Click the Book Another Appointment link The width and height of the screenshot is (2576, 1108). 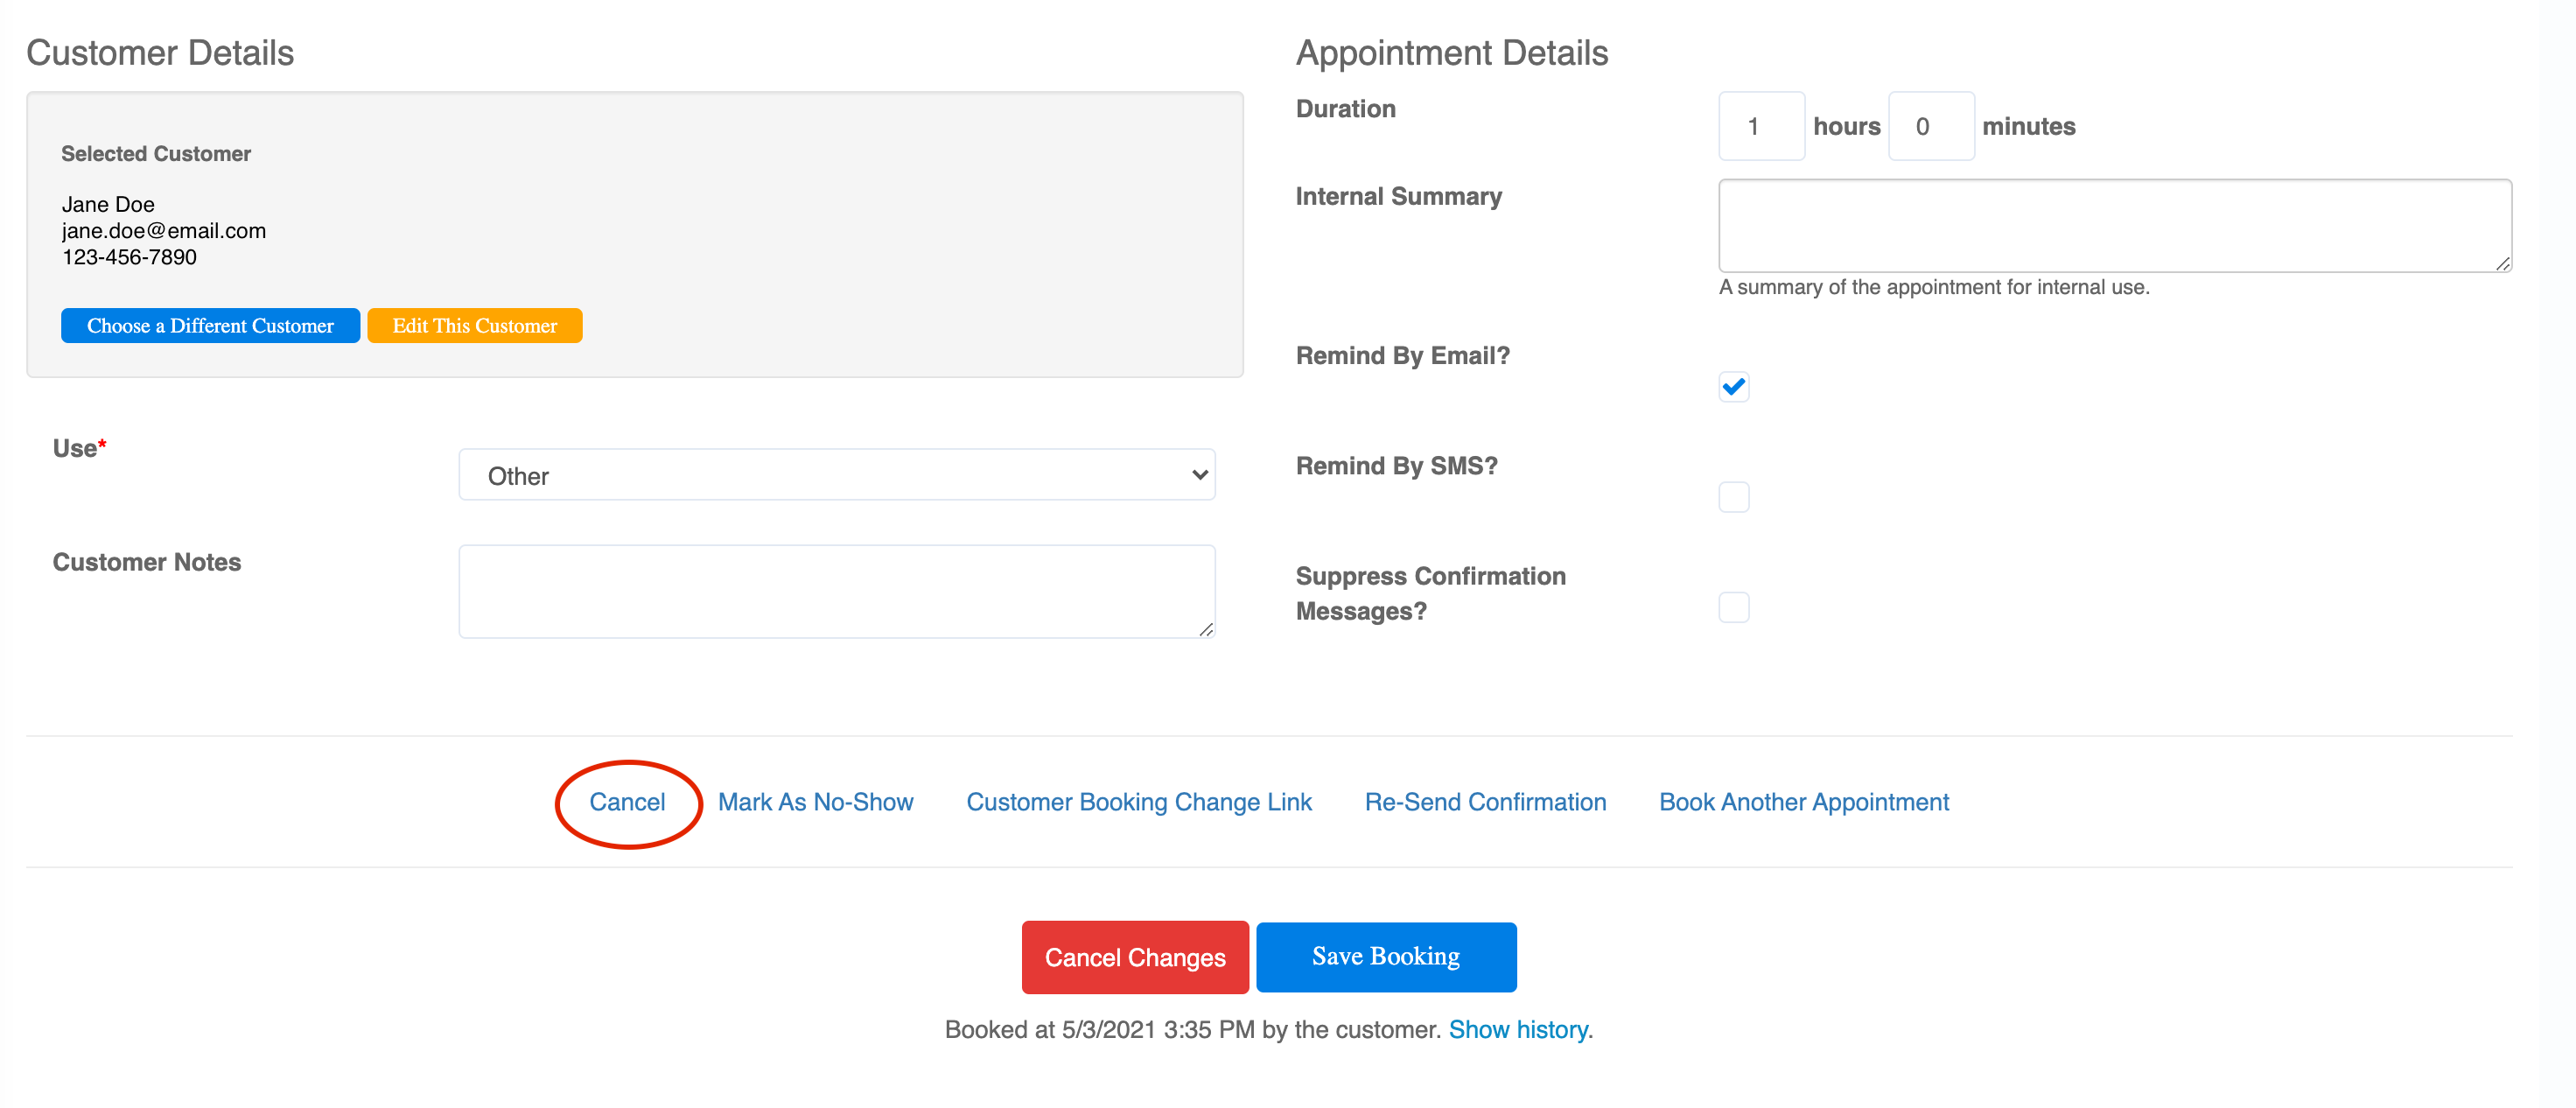point(1803,802)
